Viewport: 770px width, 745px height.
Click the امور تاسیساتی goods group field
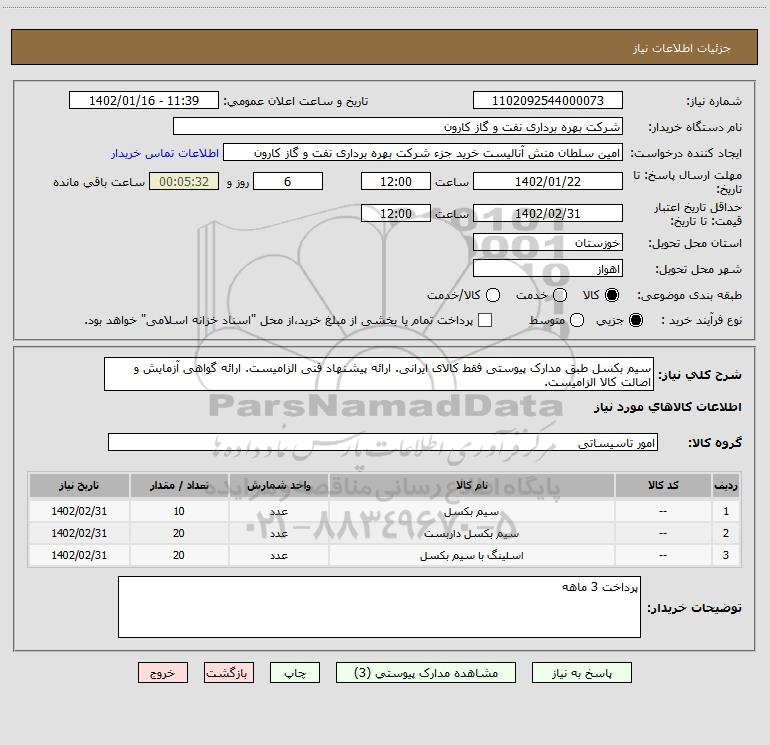pyautogui.click(x=384, y=442)
